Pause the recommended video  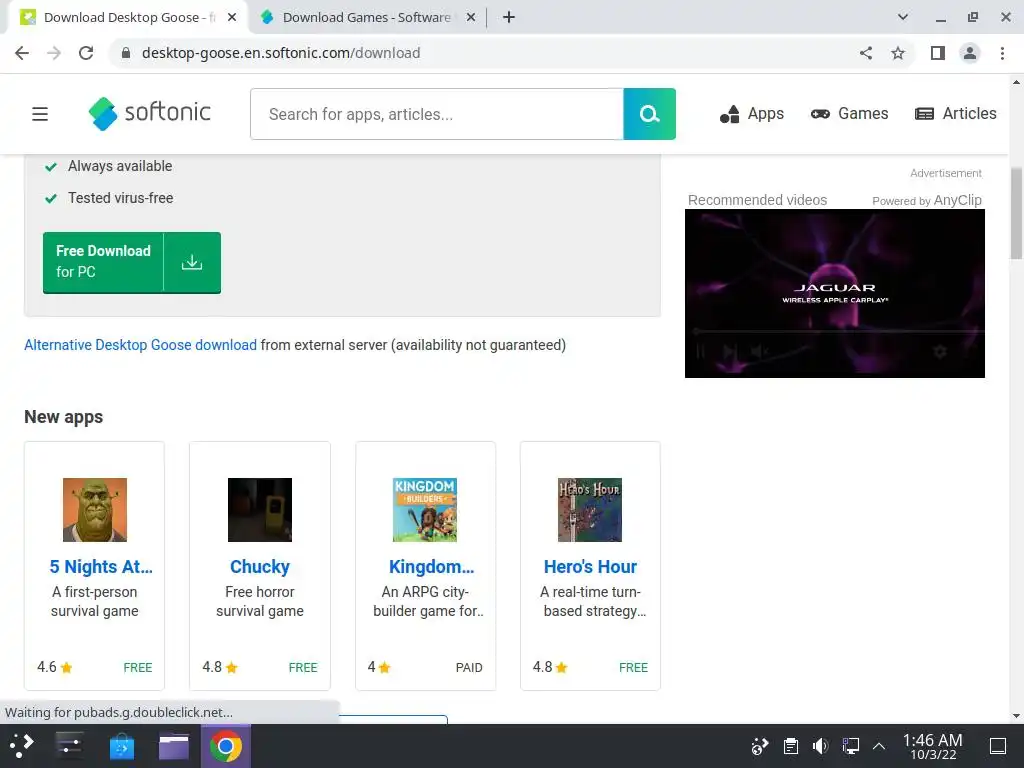tap(701, 352)
